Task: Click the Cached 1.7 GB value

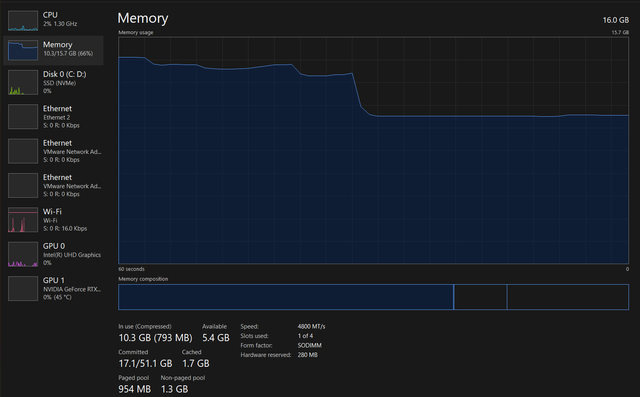Action: [x=196, y=363]
